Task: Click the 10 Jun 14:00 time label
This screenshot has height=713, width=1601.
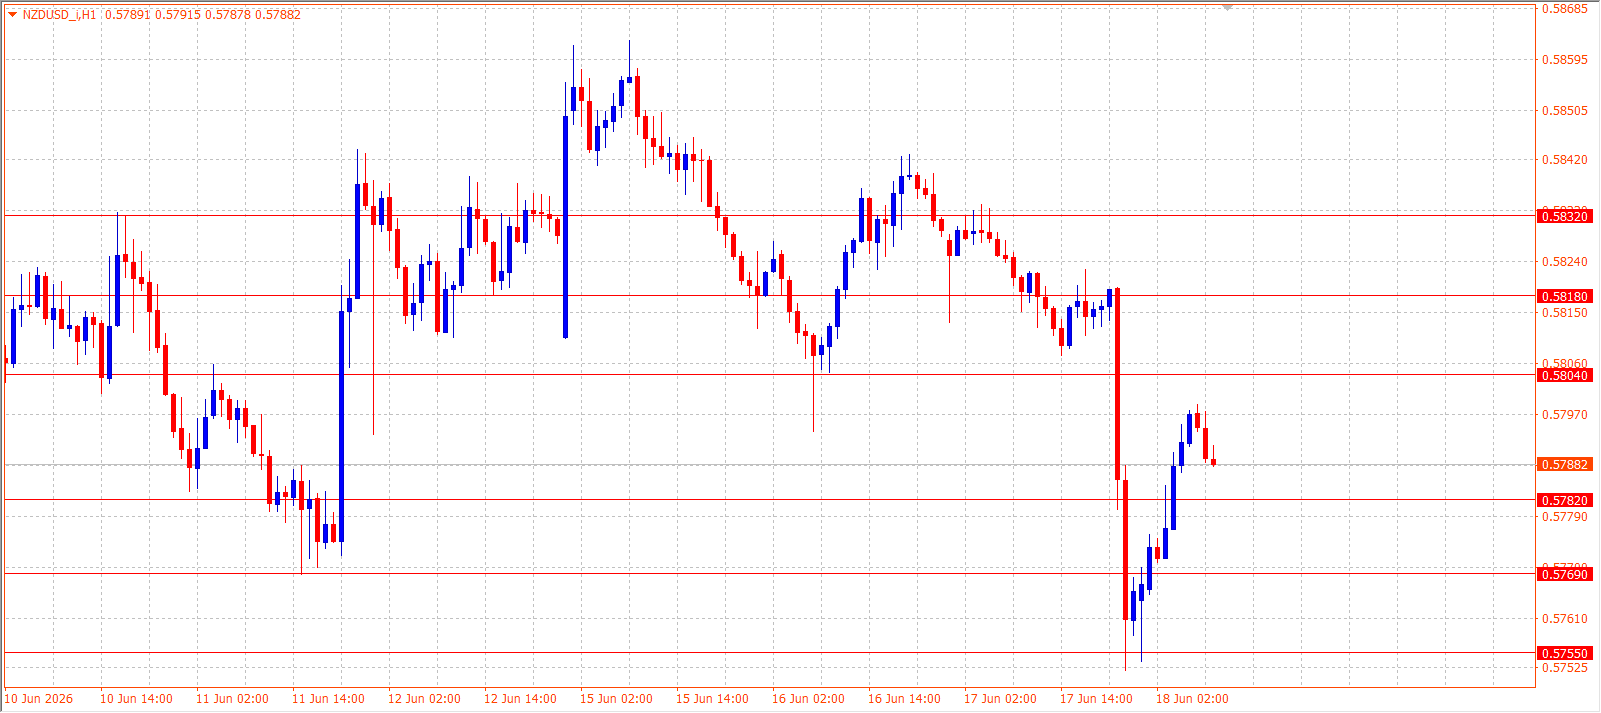Action: click(136, 699)
